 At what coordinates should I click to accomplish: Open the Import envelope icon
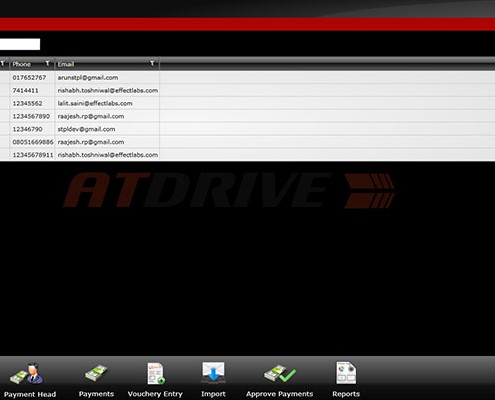[213, 372]
